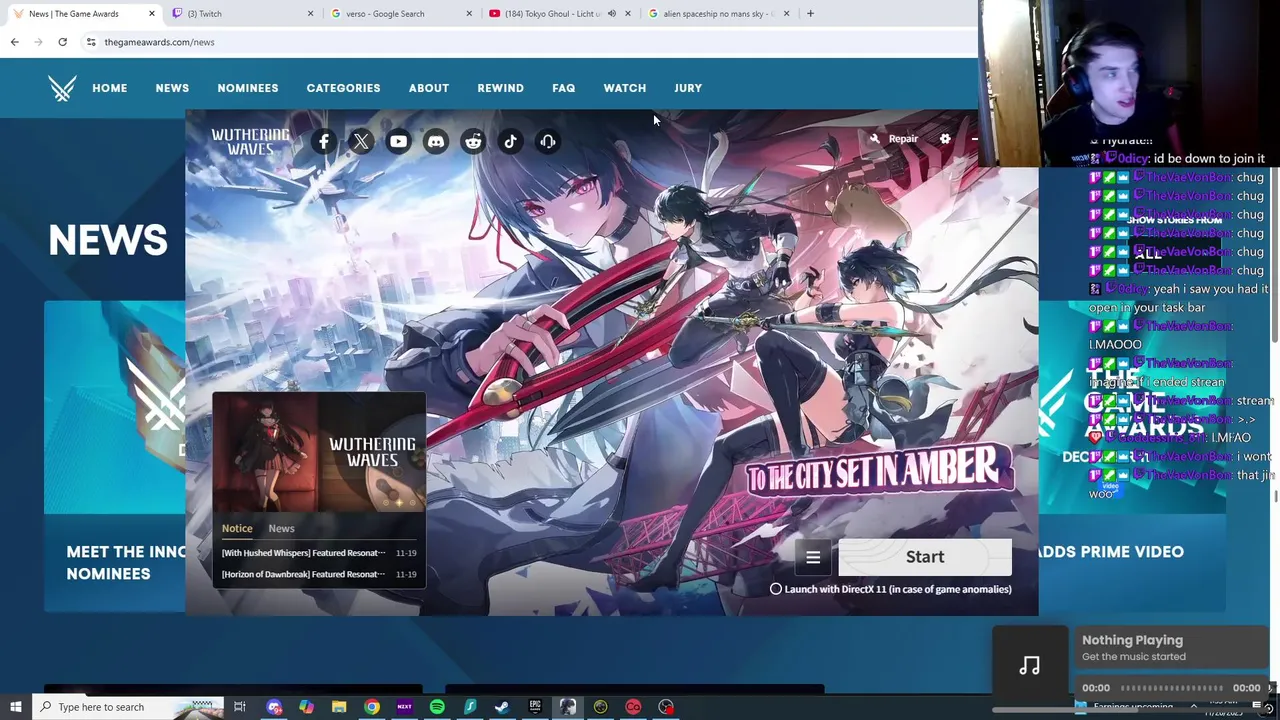The image size is (1280, 720).
Task: Open JURY nav item
Action: tap(688, 88)
